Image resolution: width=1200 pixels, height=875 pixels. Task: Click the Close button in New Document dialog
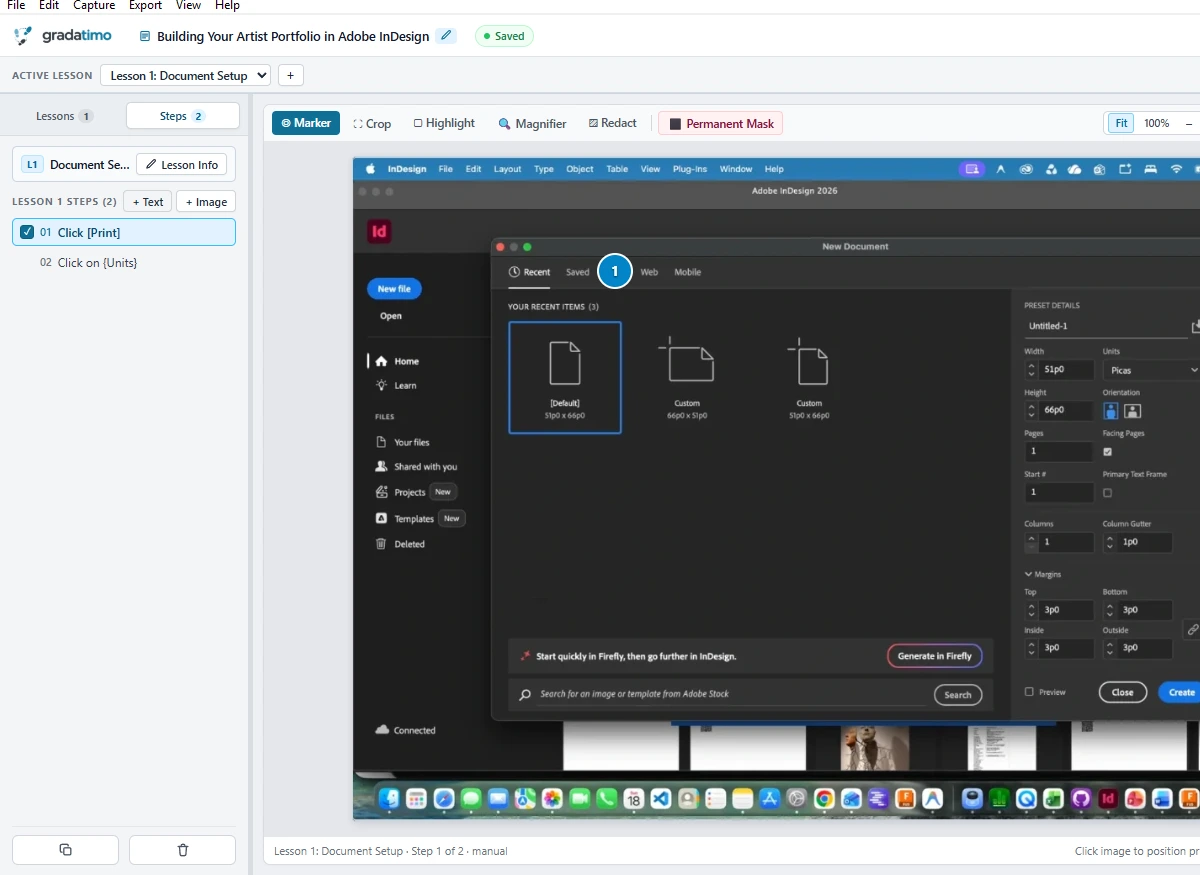pos(1122,692)
